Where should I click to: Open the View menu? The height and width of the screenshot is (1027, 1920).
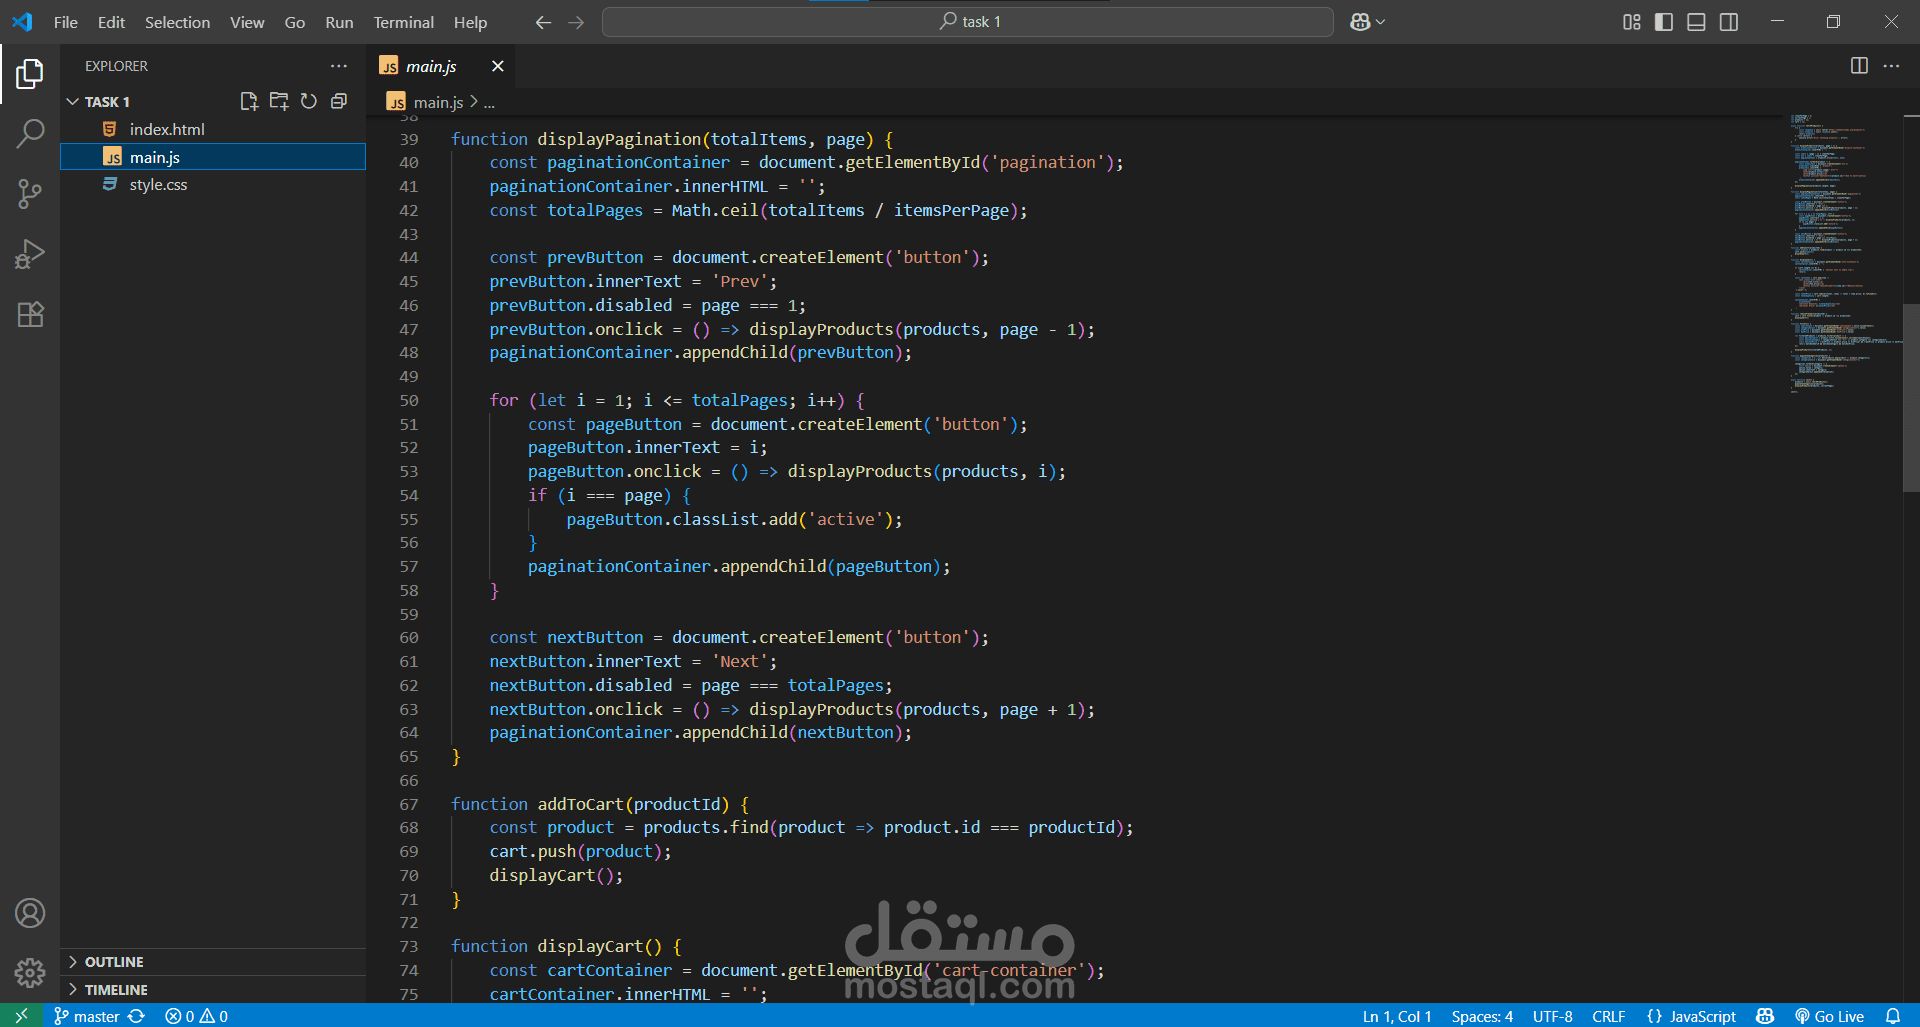click(247, 22)
